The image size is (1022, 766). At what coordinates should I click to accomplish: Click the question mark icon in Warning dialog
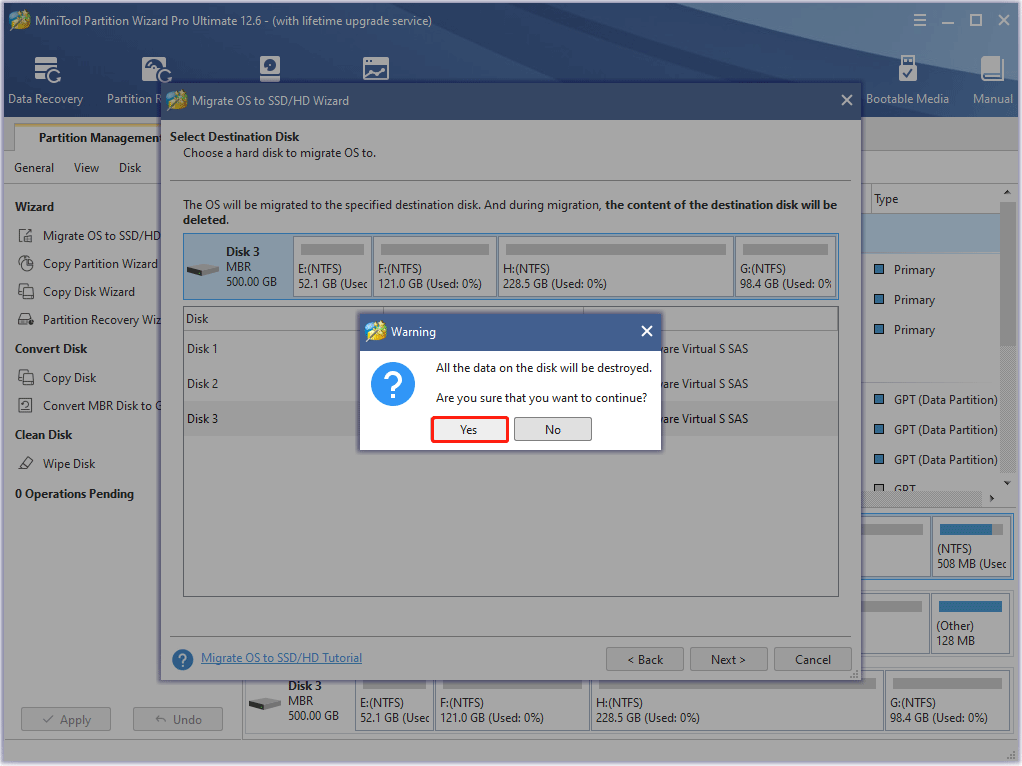coord(393,384)
